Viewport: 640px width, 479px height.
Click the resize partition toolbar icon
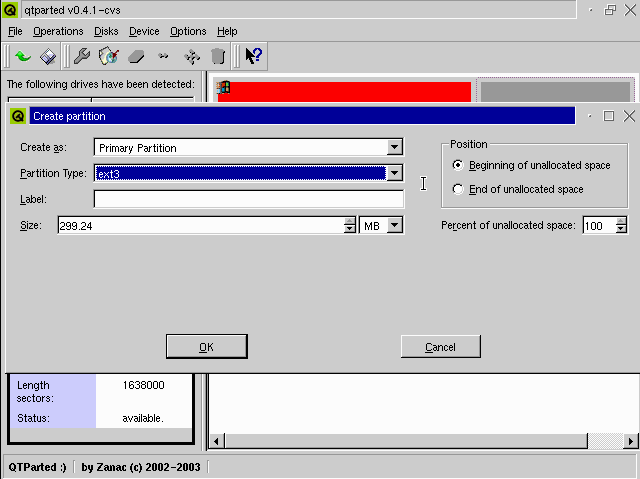[x=163, y=56]
